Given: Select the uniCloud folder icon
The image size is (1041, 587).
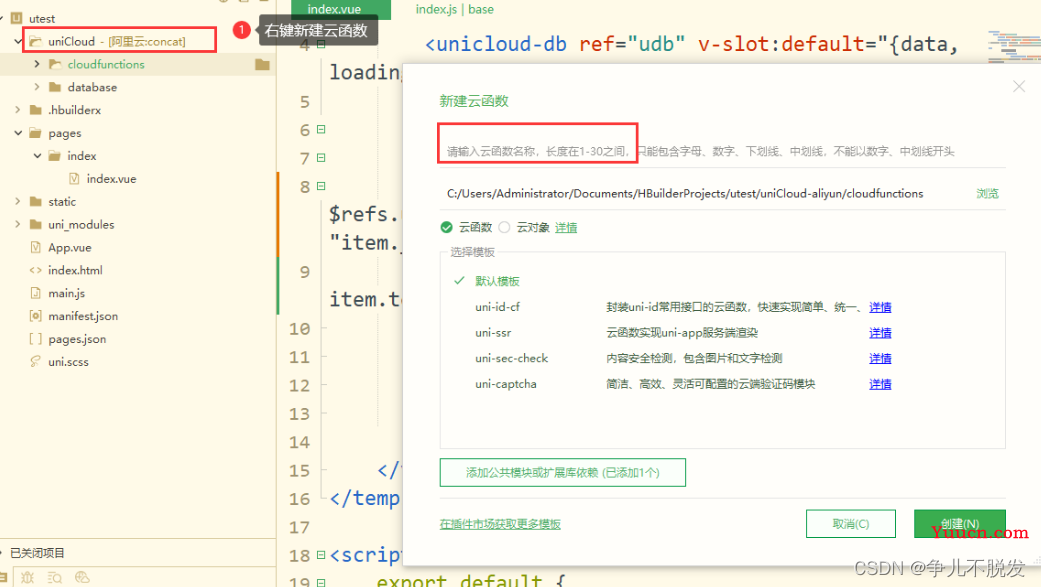Looking at the screenshot, I should click(x=36, y=41).
